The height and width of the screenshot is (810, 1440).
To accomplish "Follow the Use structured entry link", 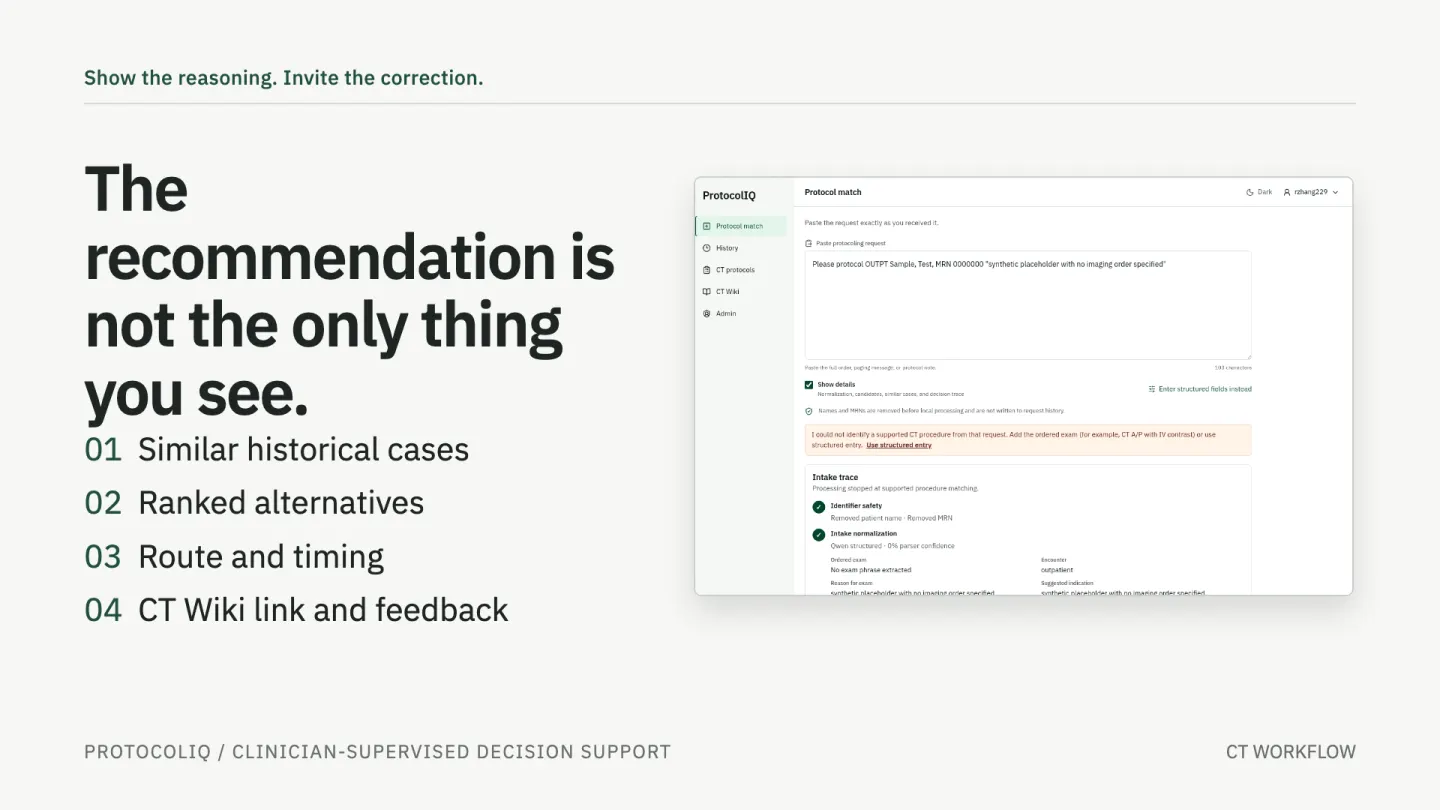I will click(x=899, y=445).
